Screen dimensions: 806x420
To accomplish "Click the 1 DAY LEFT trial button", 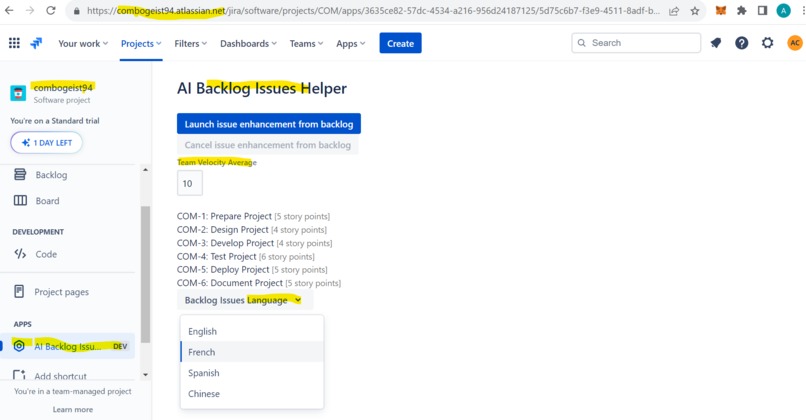I will click(46, 142).
